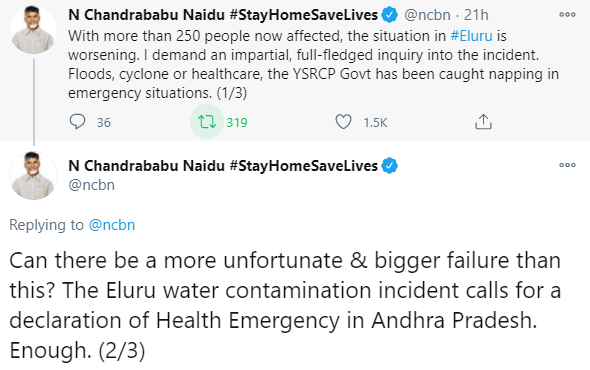Viewport: 590px width, 370px height.
Task: Click the verified badge on the first tweet
Action: (x=390, y=15)
